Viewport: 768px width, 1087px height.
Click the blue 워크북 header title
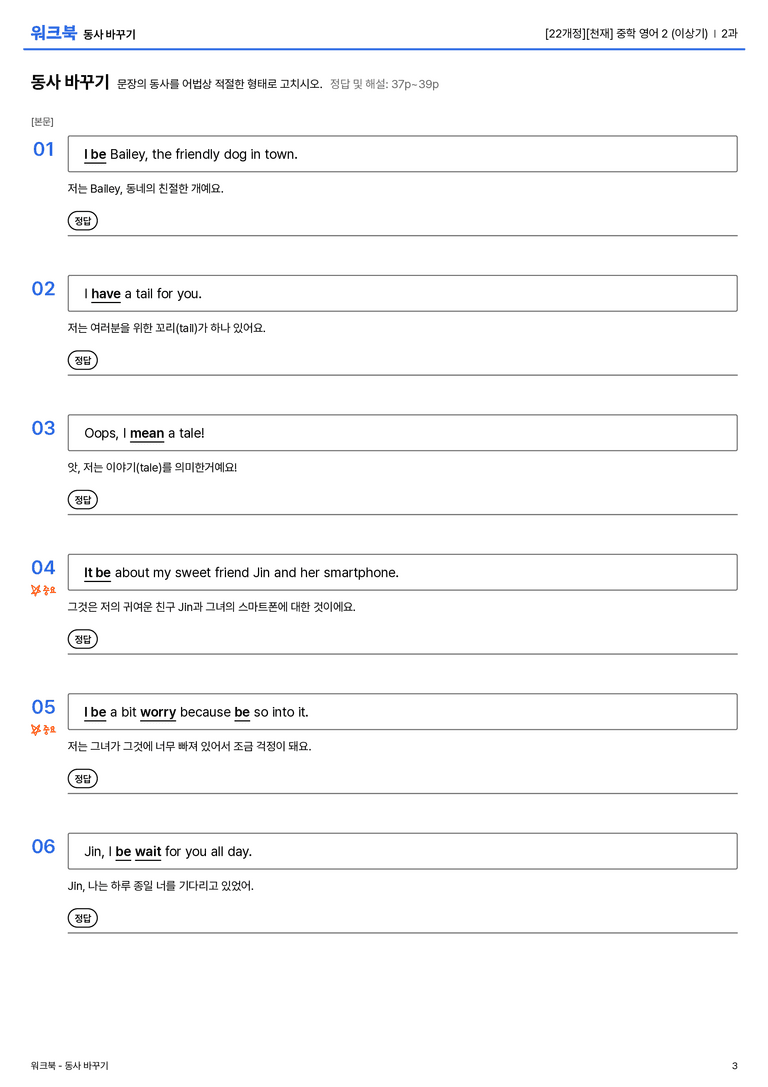53,33
